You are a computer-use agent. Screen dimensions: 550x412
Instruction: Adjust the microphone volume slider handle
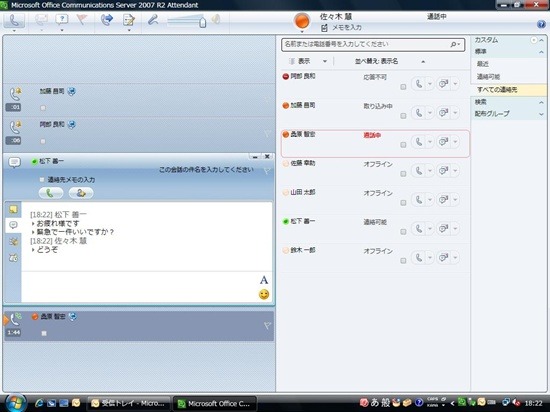[202, 22]
